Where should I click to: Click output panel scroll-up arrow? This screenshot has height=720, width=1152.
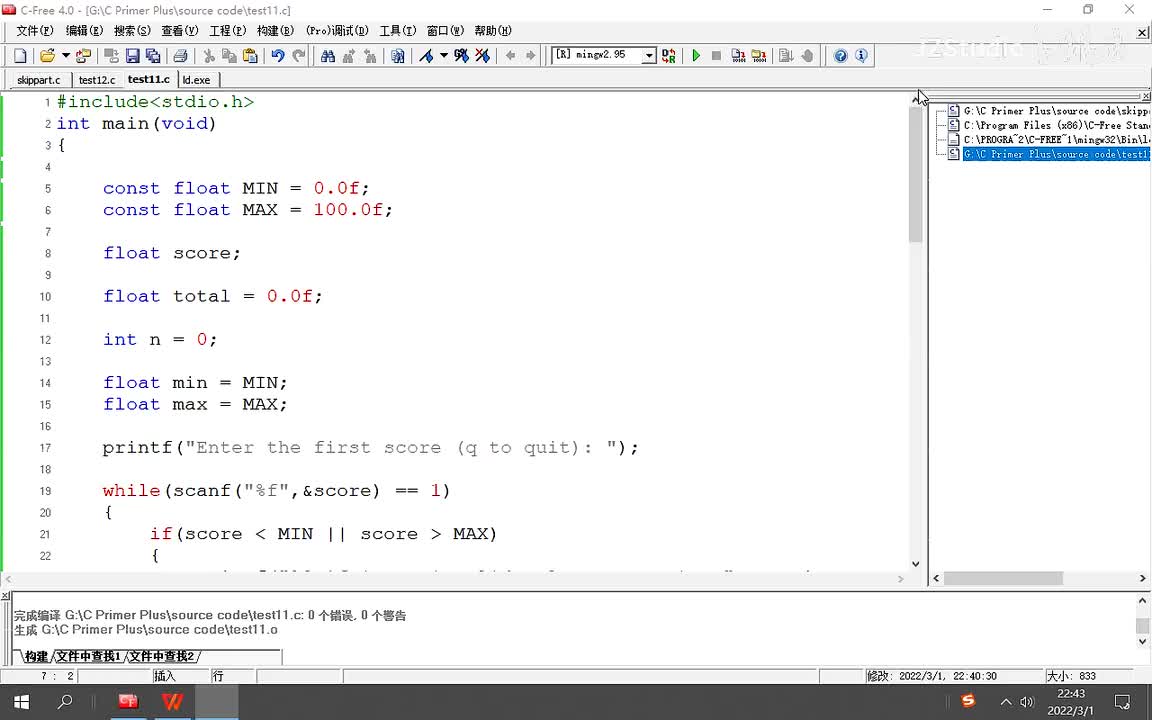point(1142,601)
